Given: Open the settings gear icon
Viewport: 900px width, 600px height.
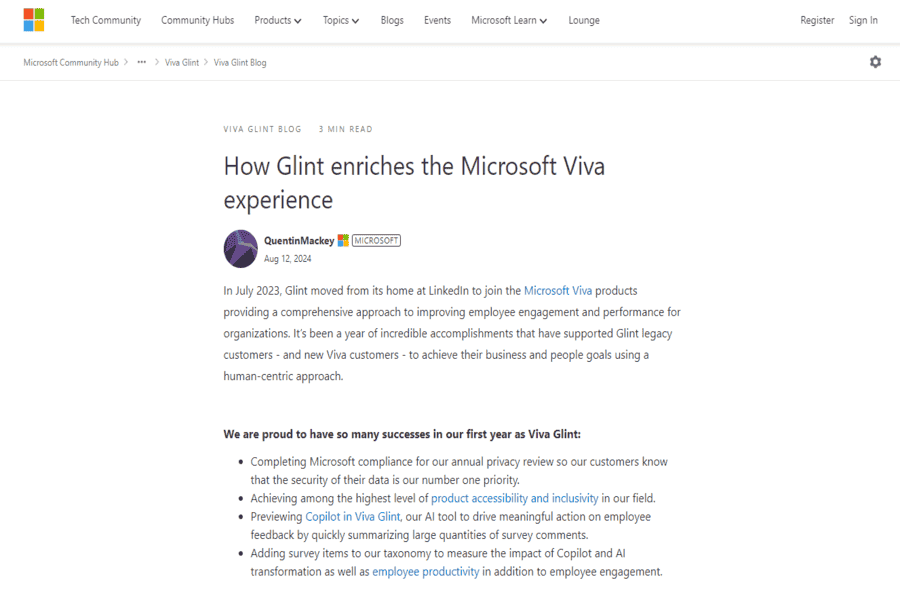Looking at the screenshot, I should click(x=875, y=62).
